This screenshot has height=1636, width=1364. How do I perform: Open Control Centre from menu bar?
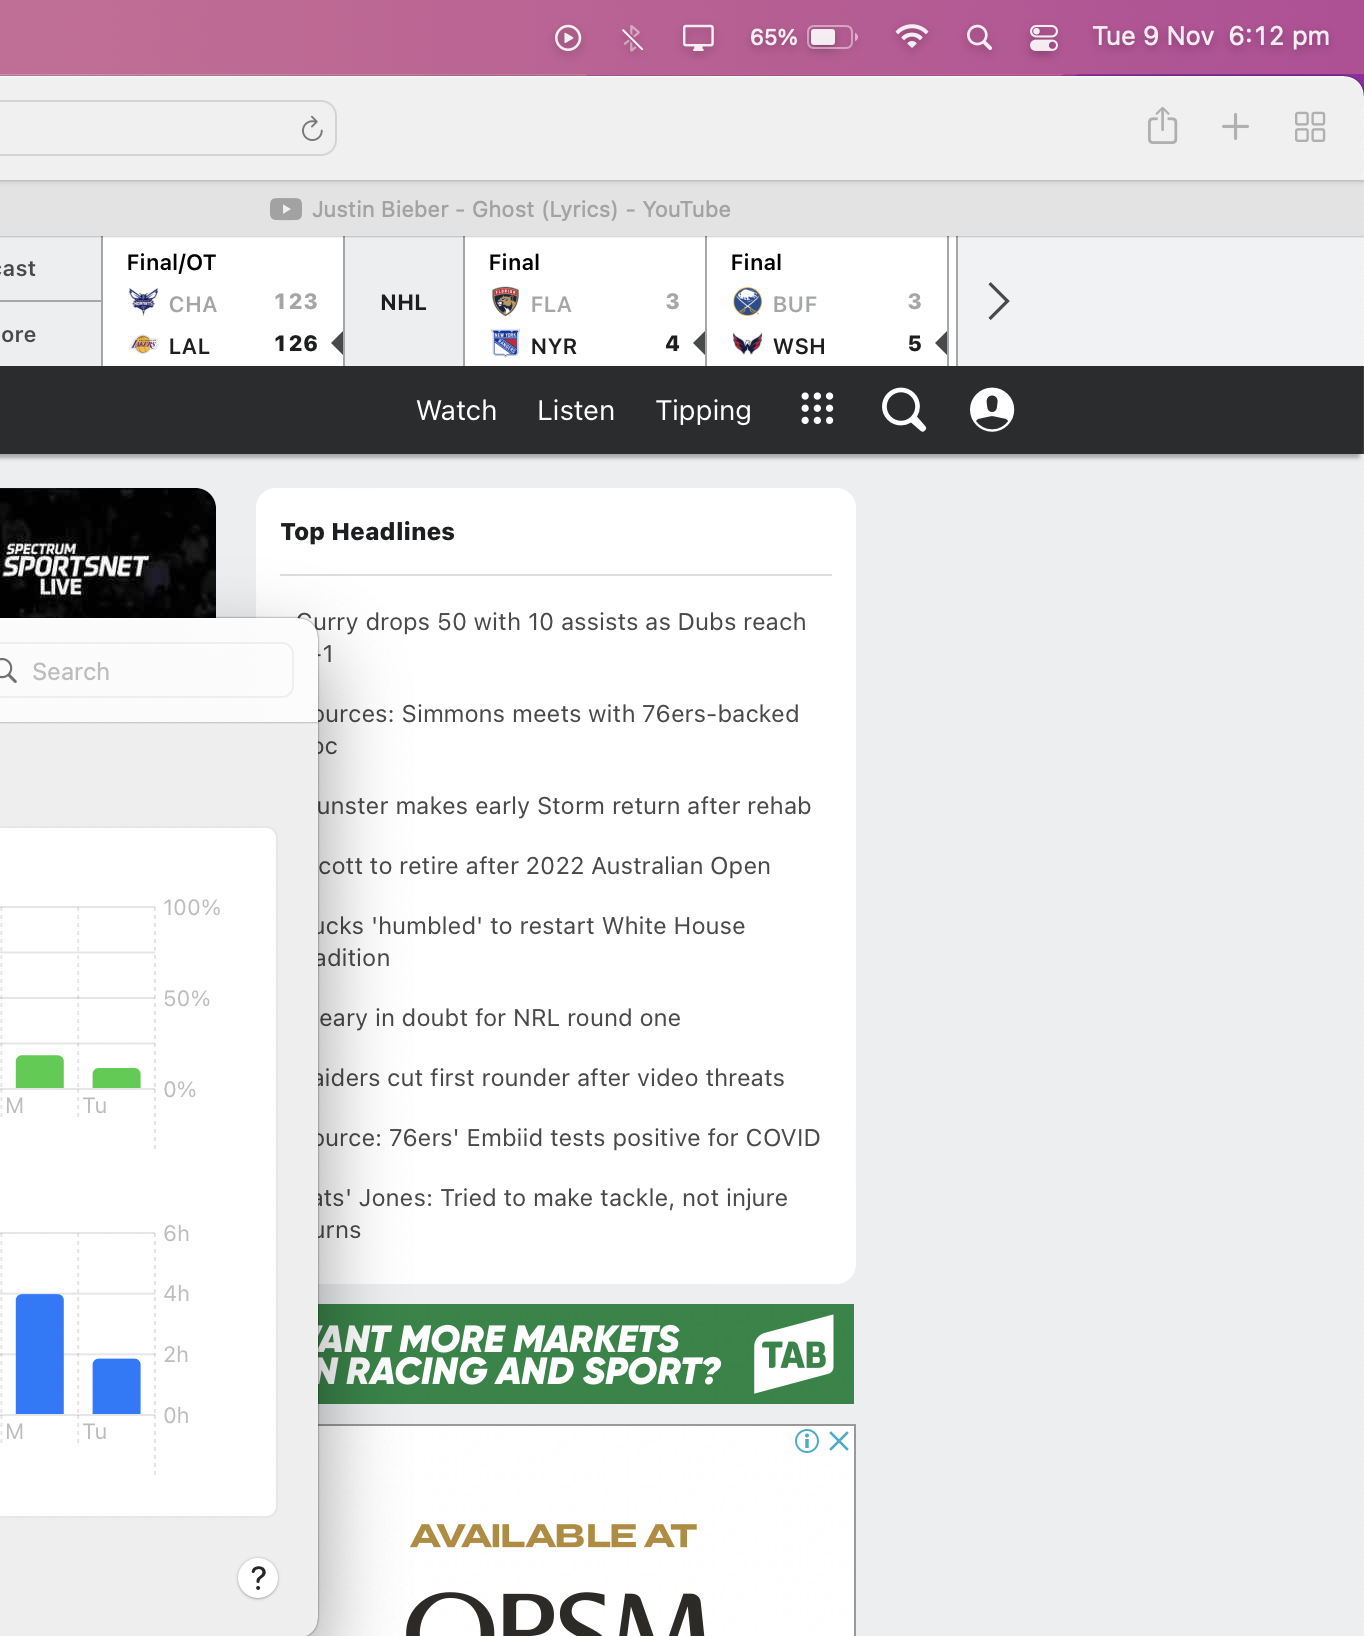(x=1043, y=38)
